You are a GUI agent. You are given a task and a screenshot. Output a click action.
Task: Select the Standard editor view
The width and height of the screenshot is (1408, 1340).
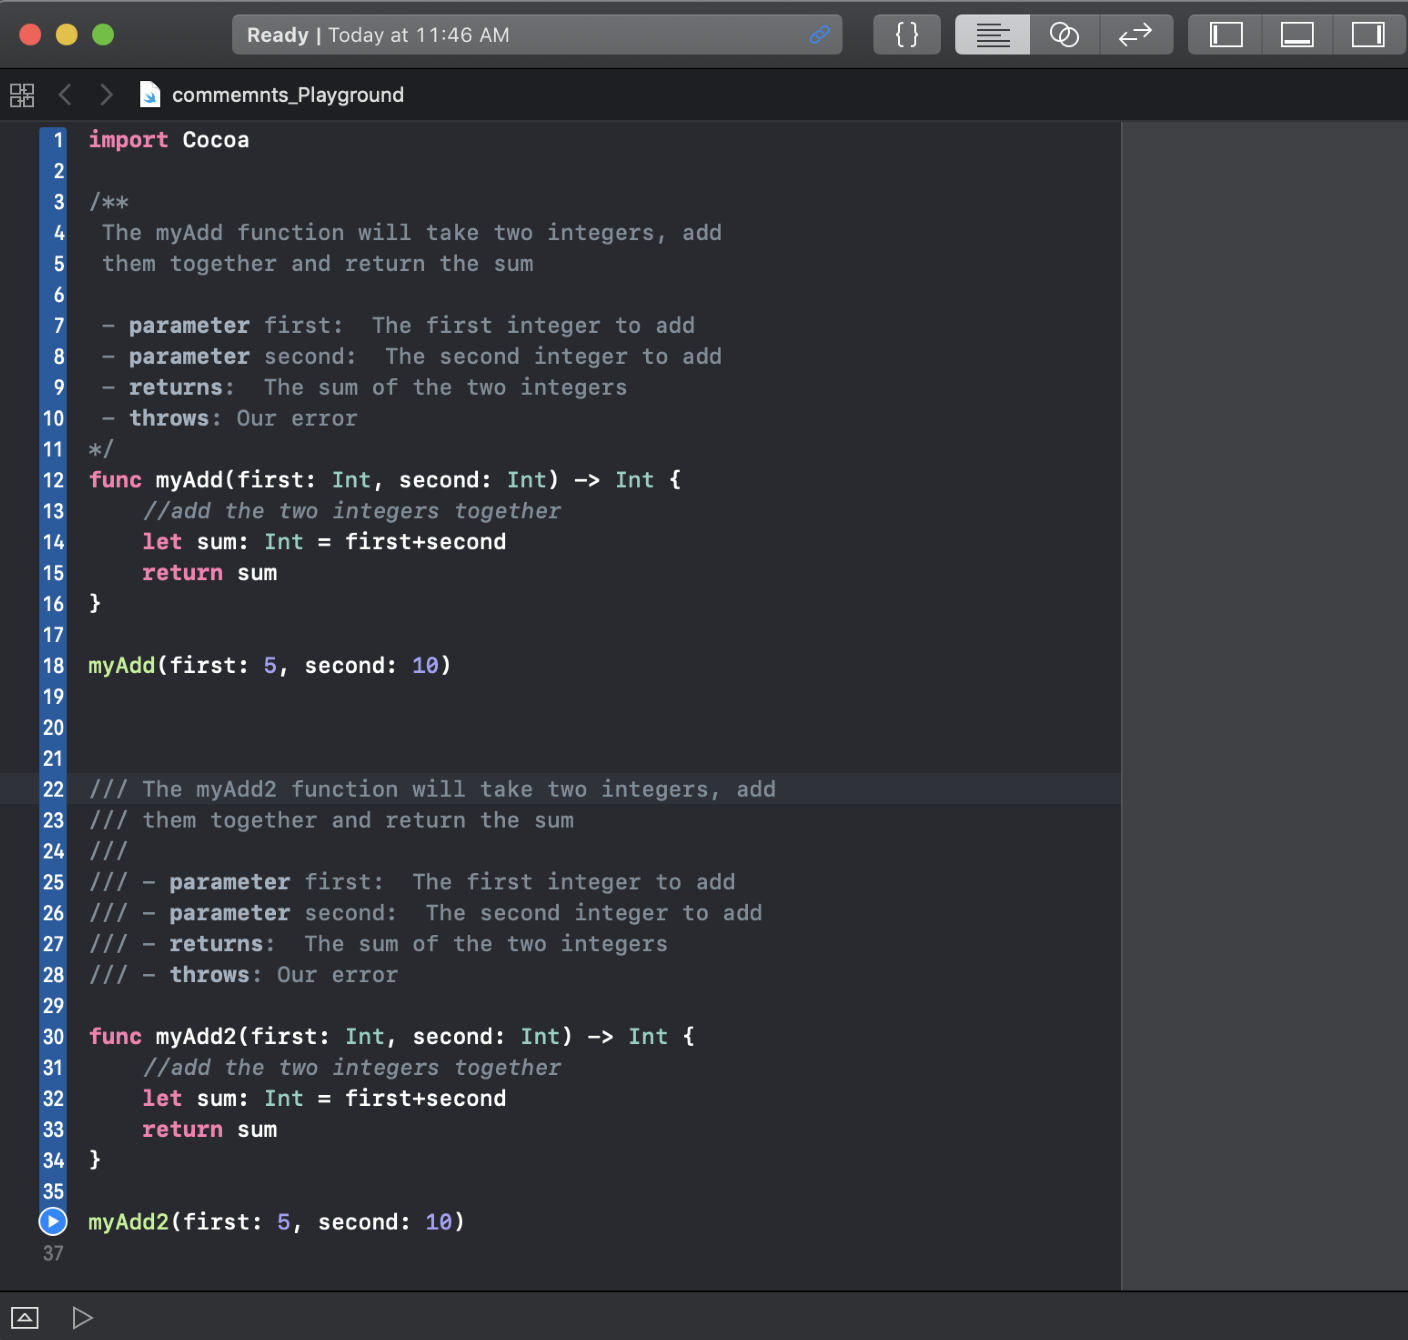tap(992, 35)
